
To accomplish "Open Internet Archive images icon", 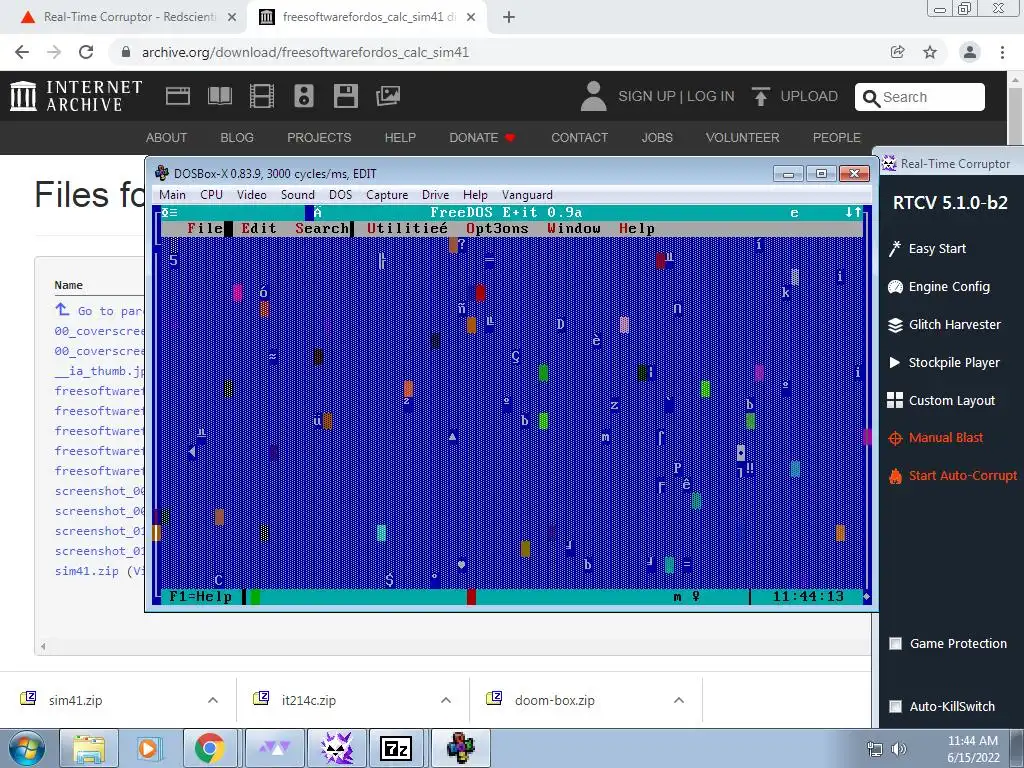I will (x=387, y=96).
